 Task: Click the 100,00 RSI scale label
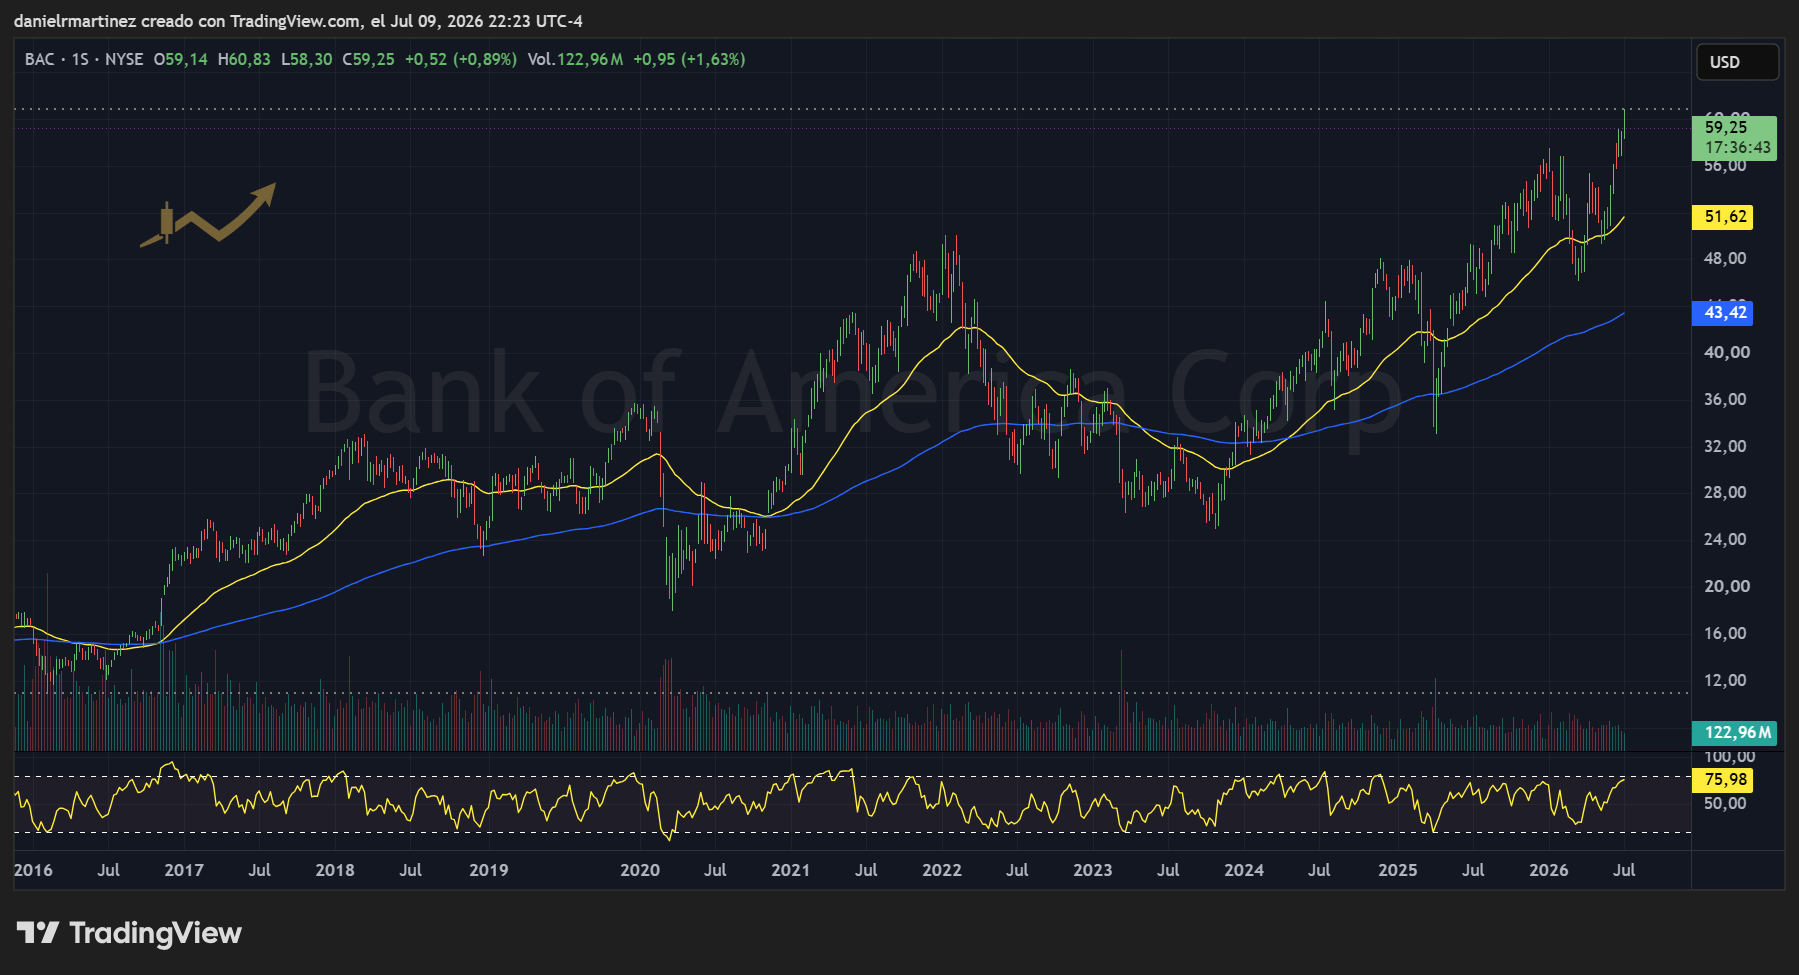pyautogui.click(x=1730, y=757)
